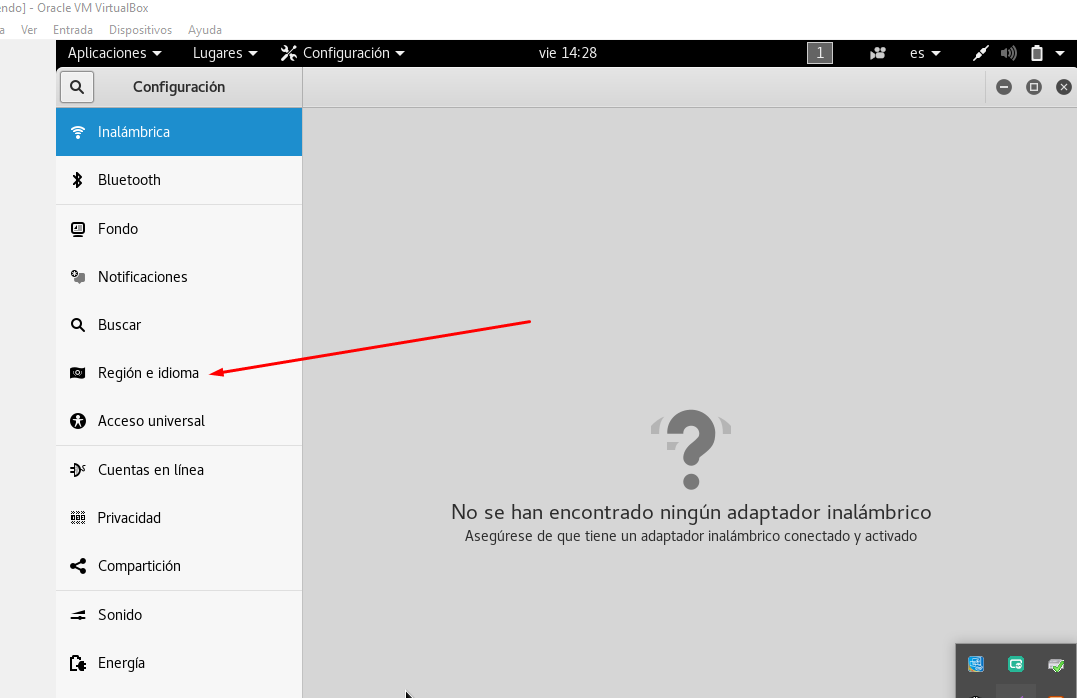Click the device with green checkmark tray icon

[x=1056, y=664]
